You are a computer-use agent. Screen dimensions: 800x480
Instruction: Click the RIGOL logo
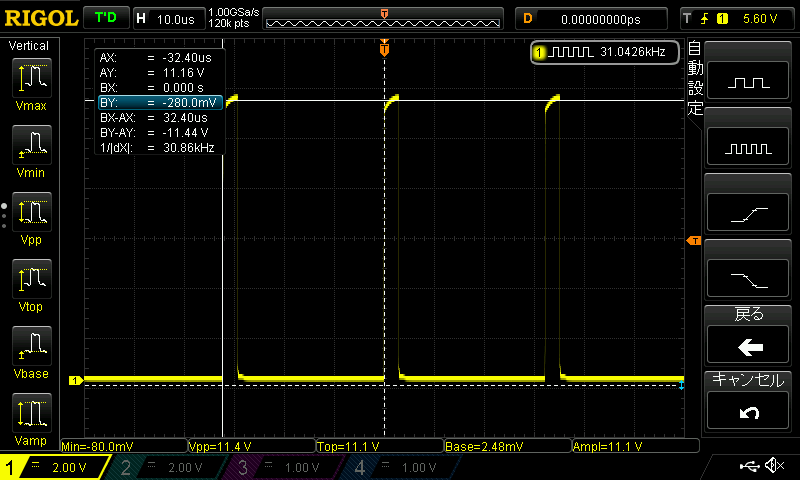(41, 18)
